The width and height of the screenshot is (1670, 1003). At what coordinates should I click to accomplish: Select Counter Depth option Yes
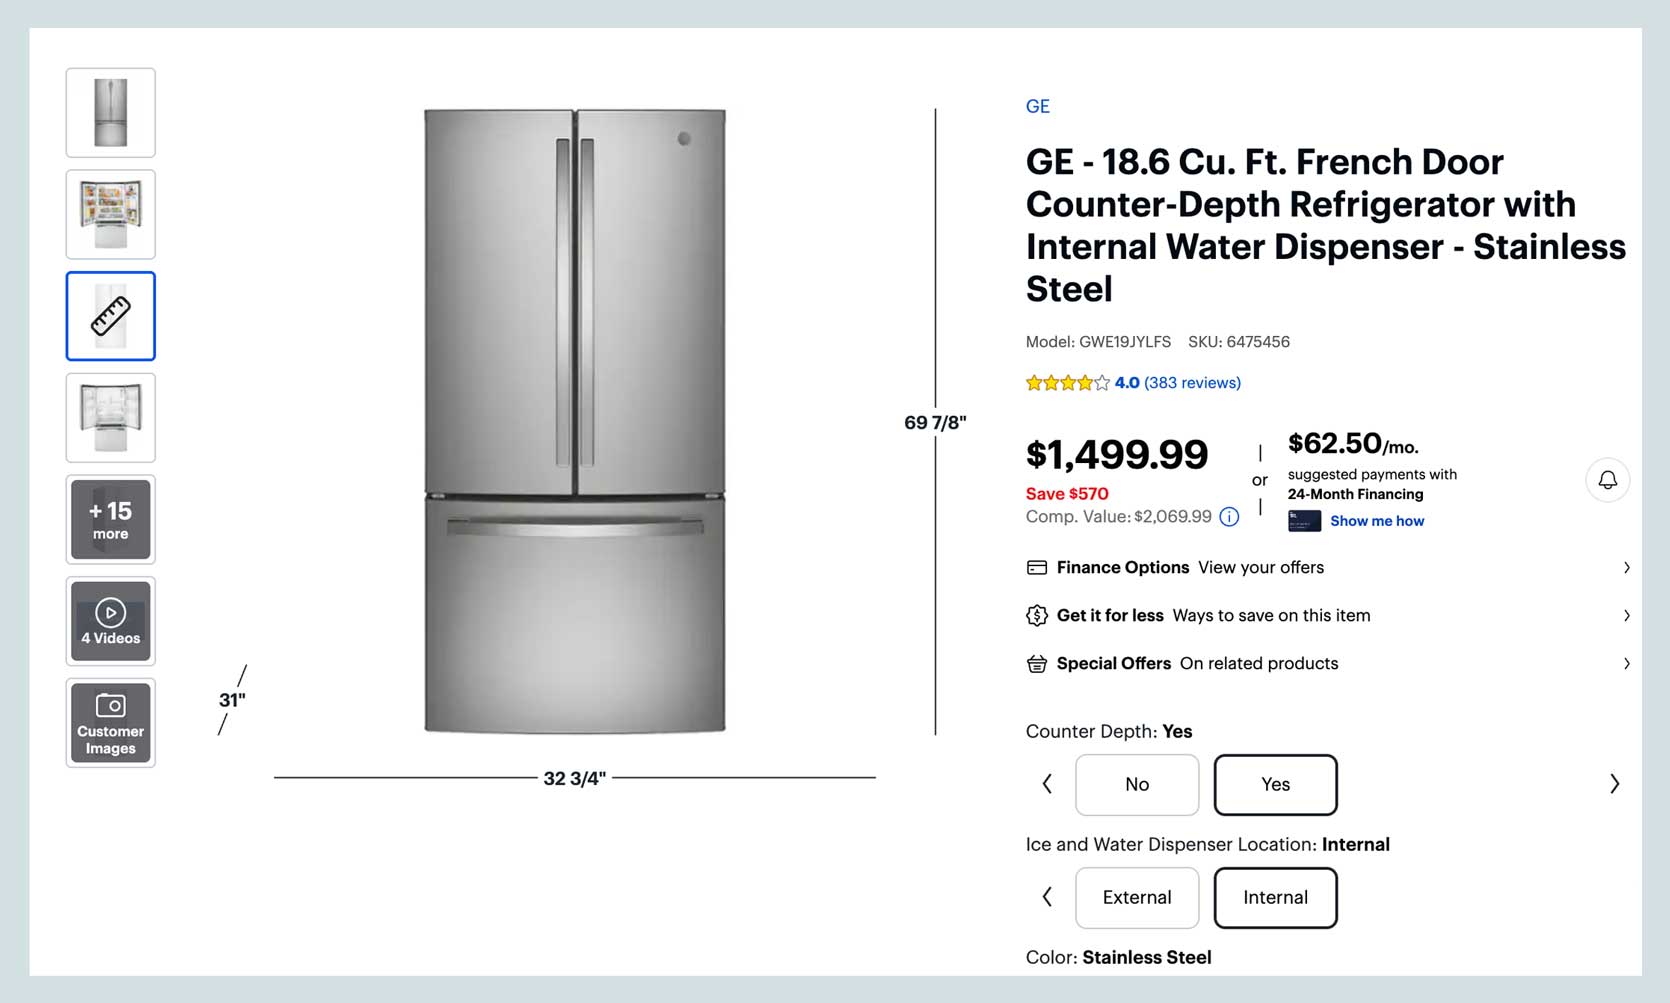1275,785
